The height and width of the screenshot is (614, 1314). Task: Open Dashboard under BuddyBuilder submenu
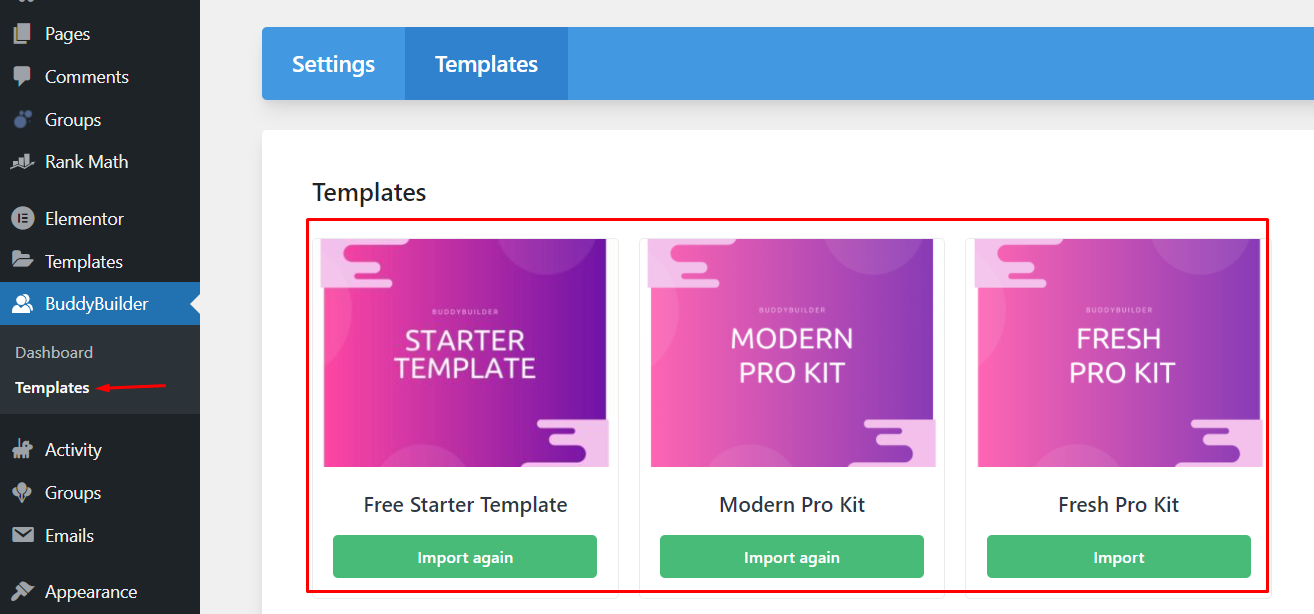tap(54, 353)
